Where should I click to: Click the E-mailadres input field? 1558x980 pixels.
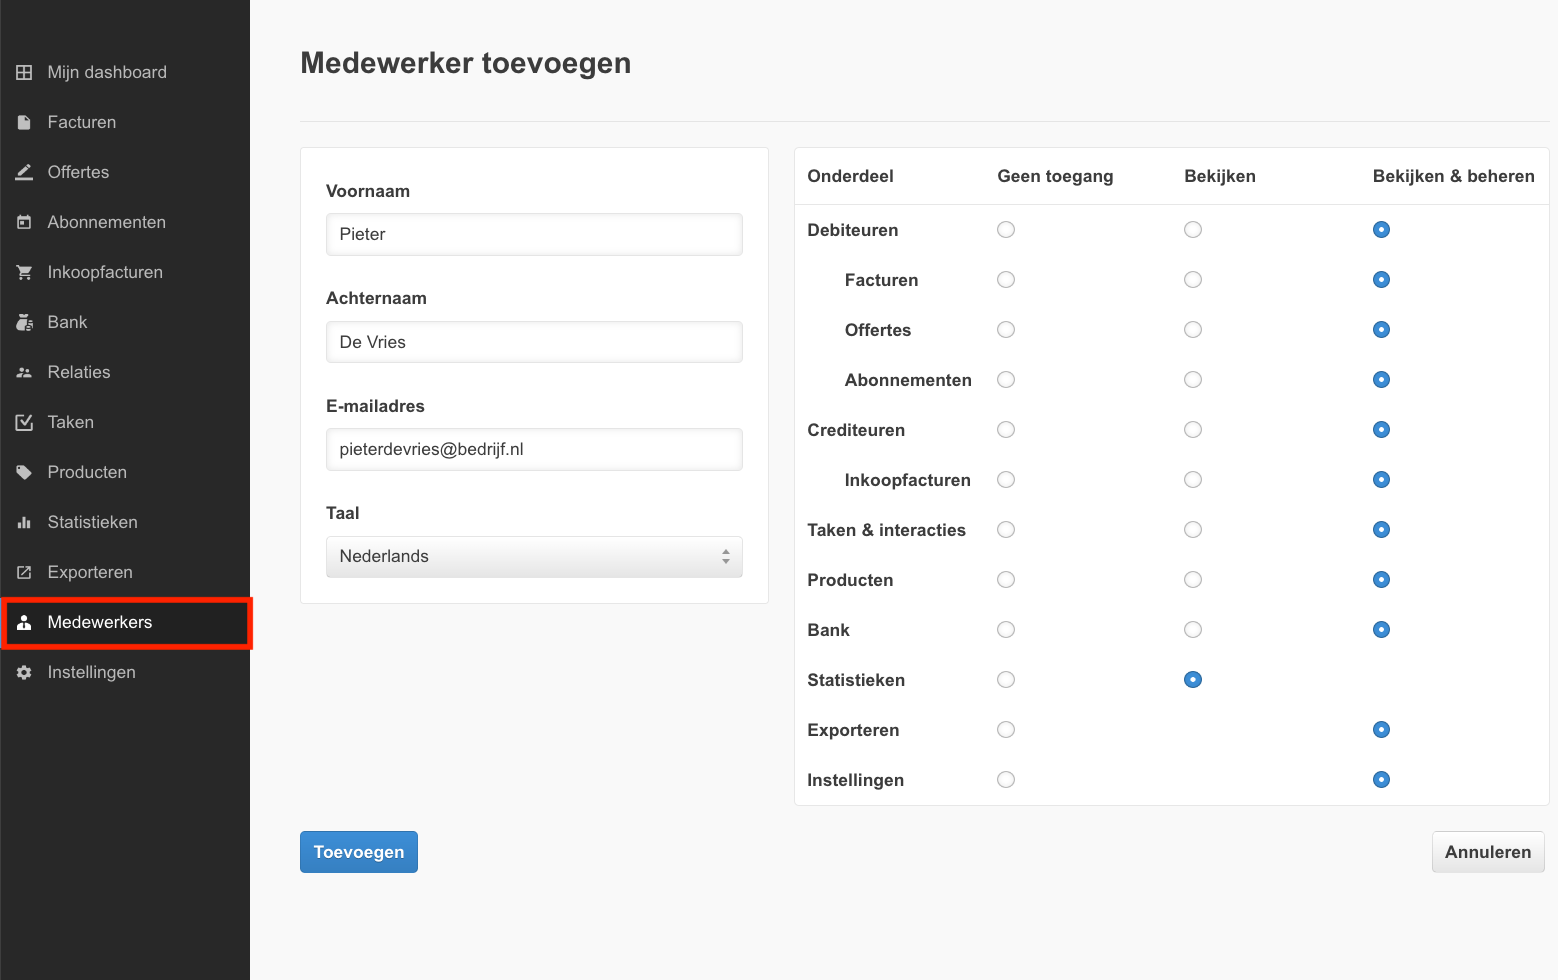[x=533, y=449]
